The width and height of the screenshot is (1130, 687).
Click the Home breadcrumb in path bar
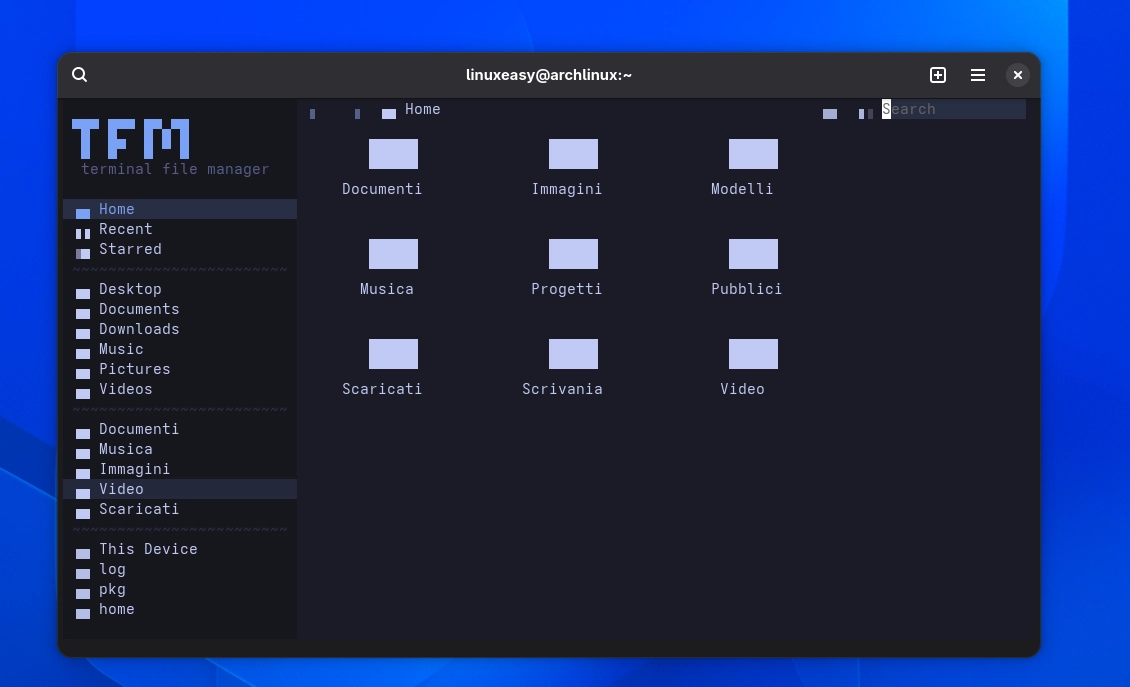pos(411,110)
